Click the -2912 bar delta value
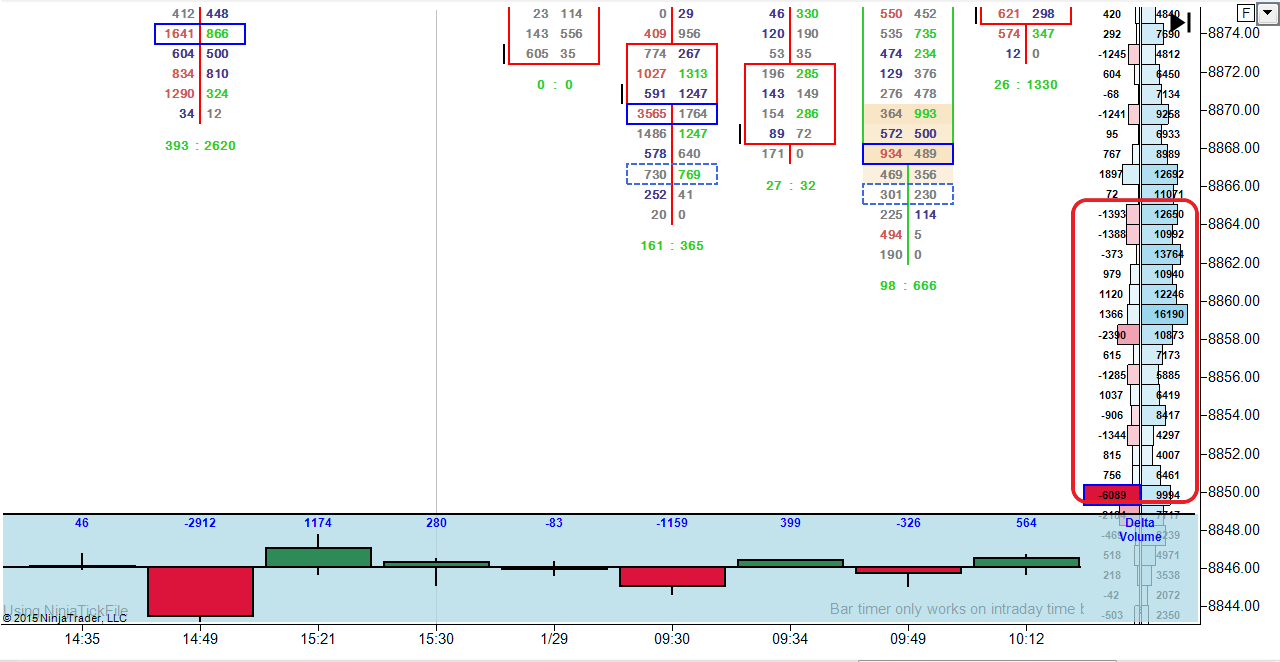The height and width of the screenshot is (662, 1280). point(200,523)
